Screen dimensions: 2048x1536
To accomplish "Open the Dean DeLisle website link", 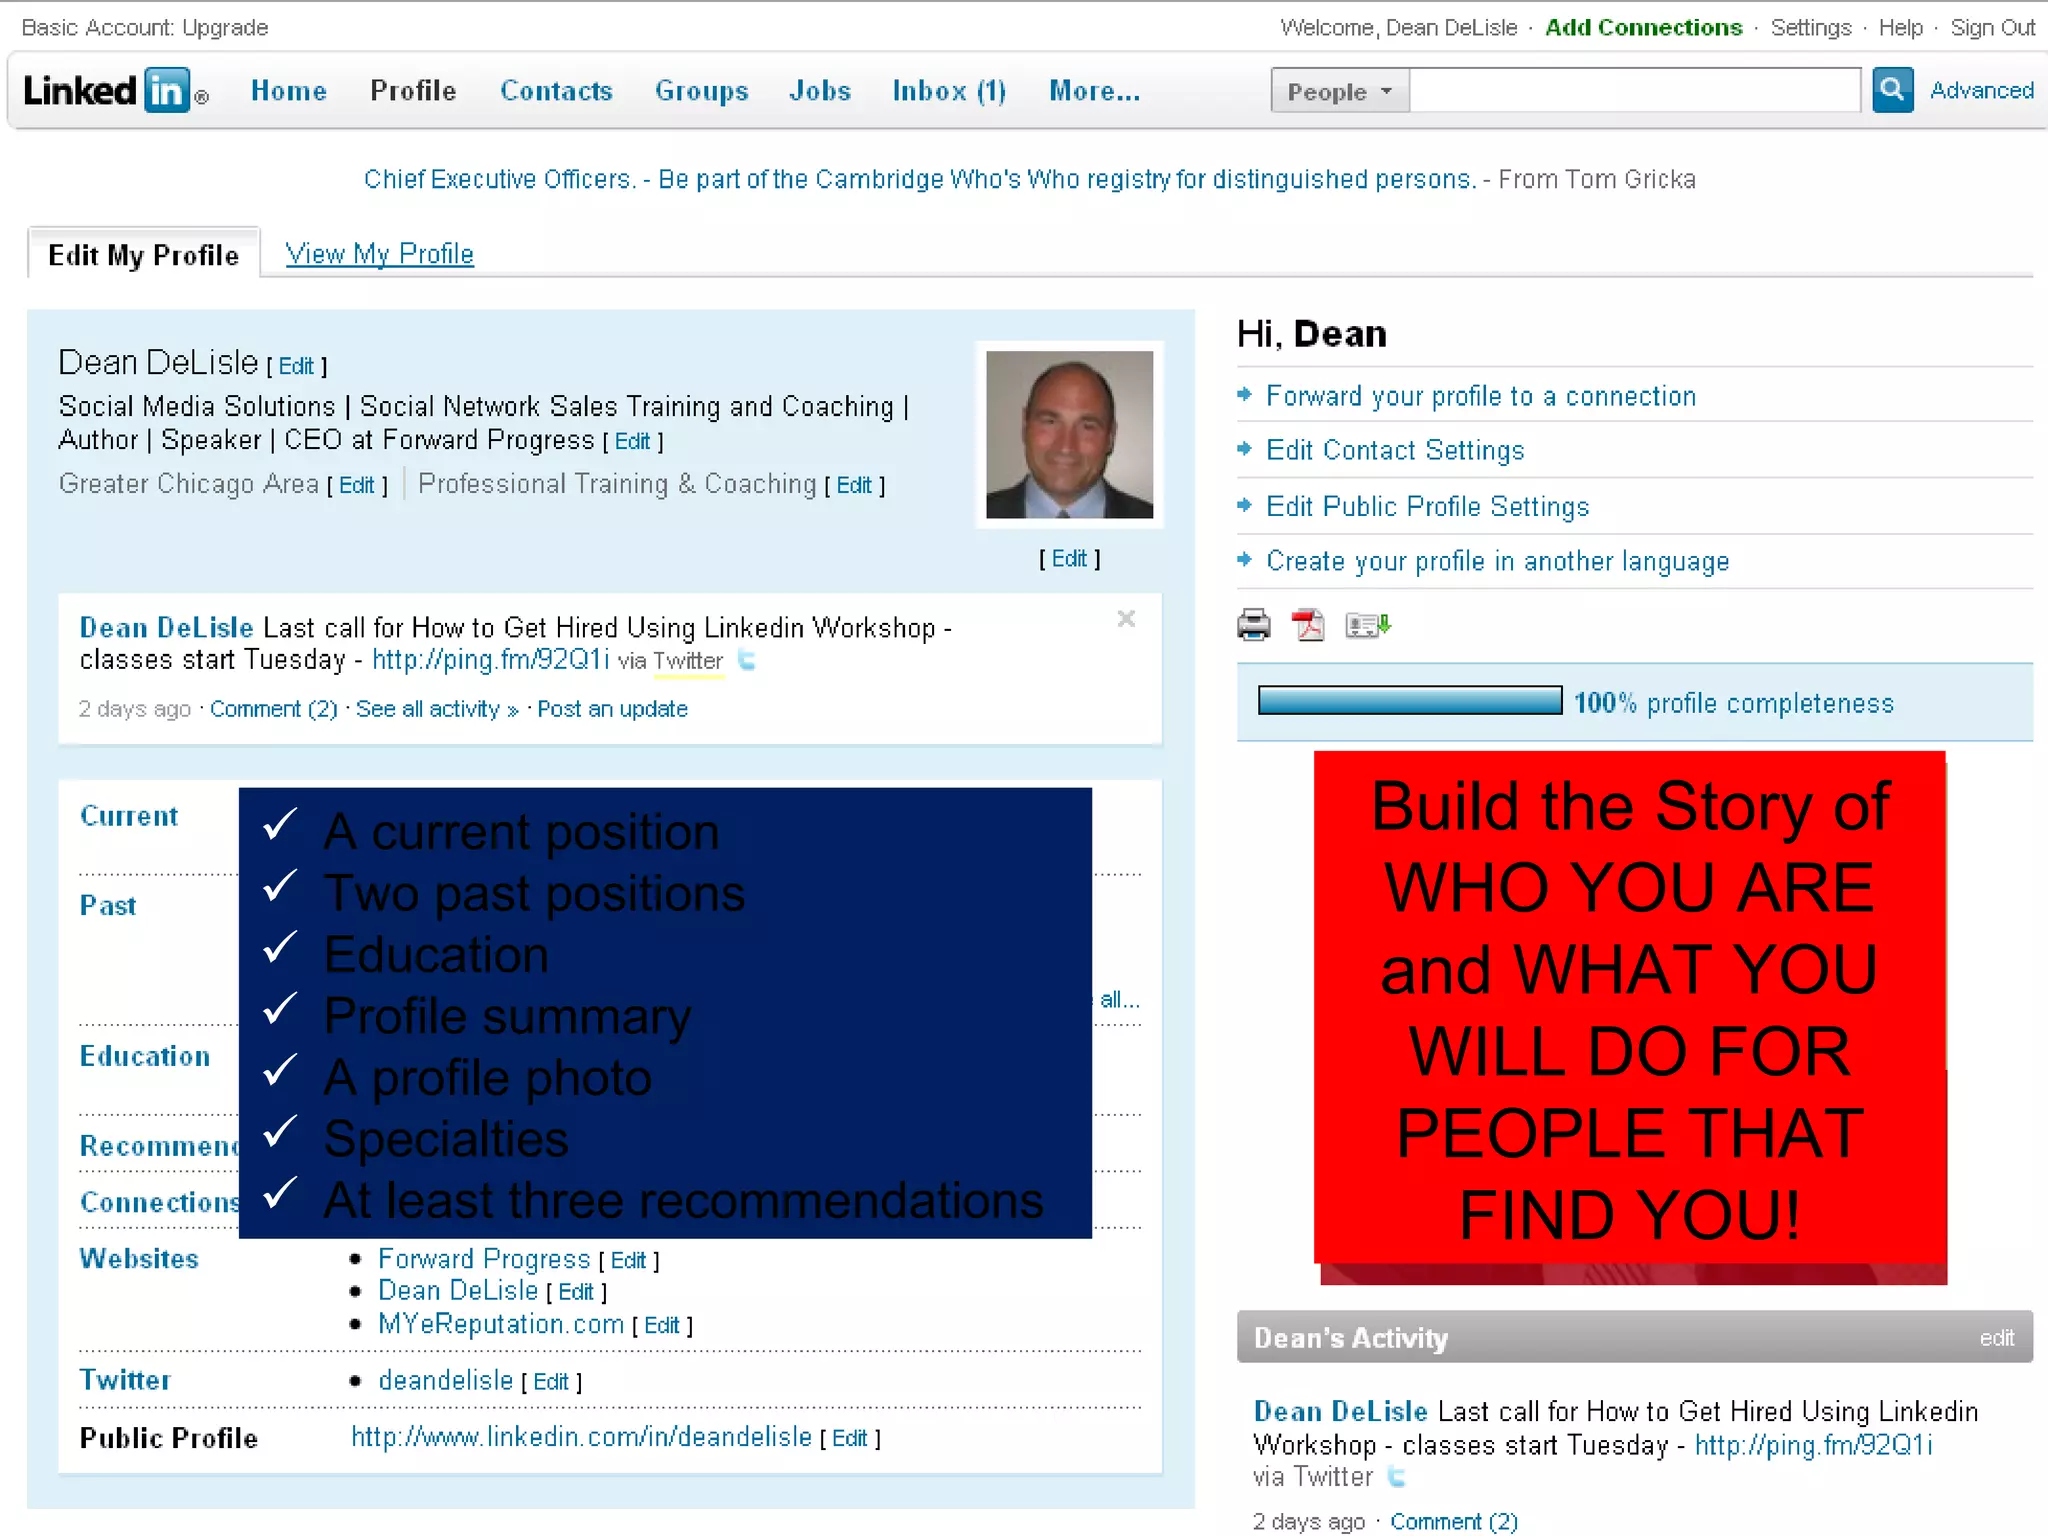I will 458,1291.
